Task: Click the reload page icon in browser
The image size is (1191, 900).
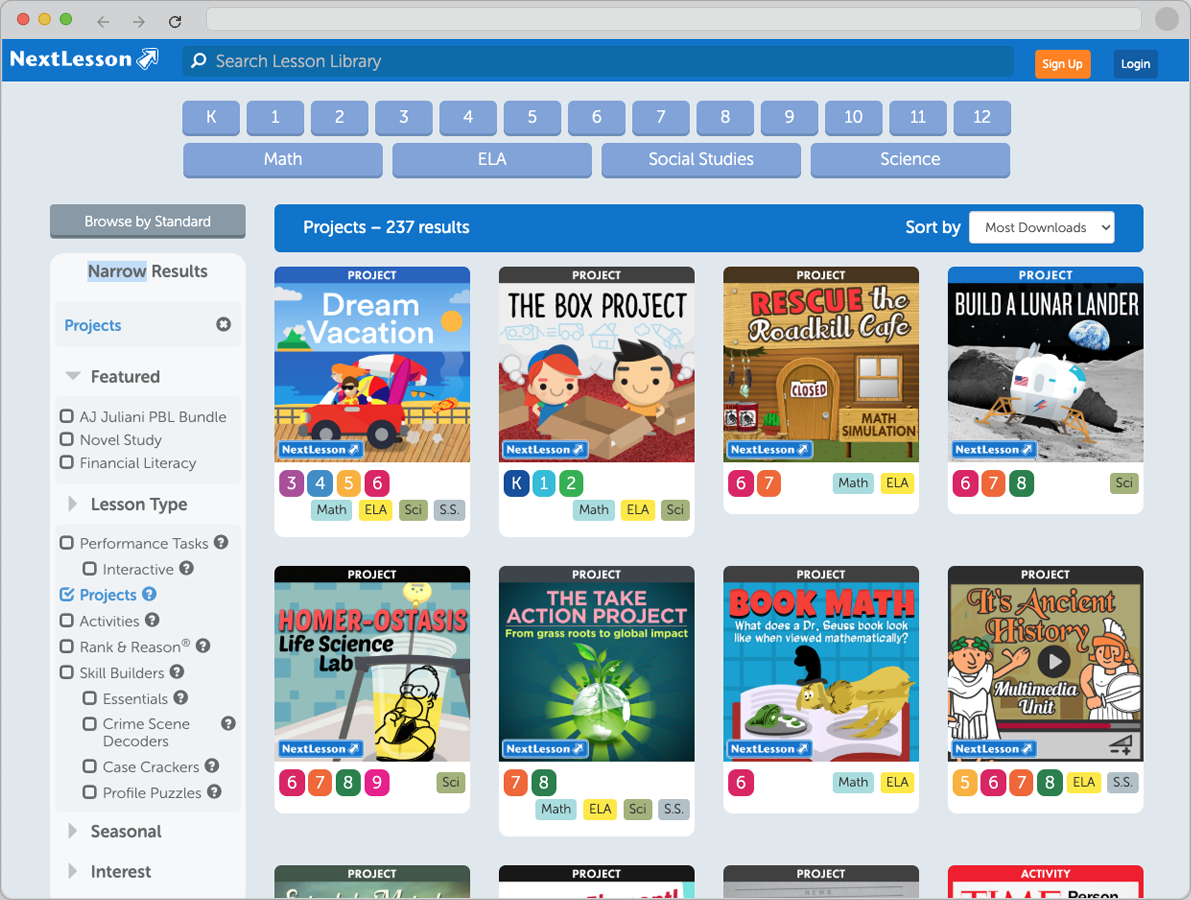Action: tap(175, 21)
